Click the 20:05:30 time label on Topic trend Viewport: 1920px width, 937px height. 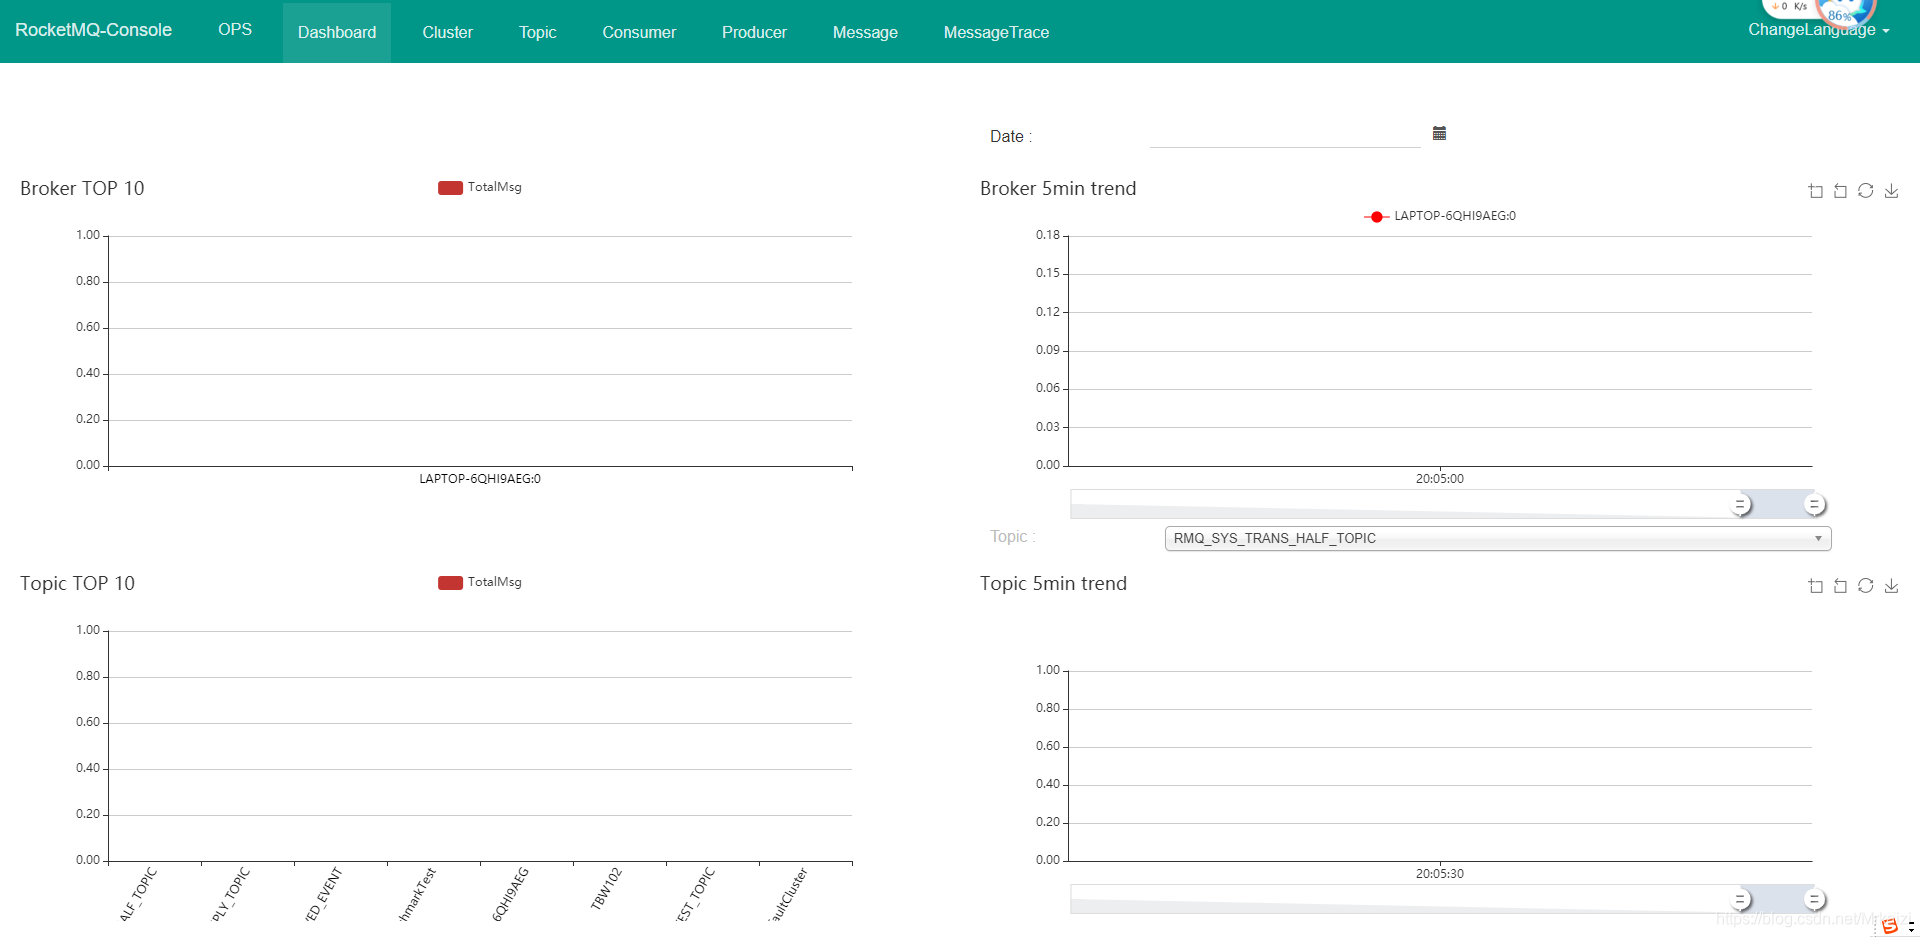click(1439, 874)
